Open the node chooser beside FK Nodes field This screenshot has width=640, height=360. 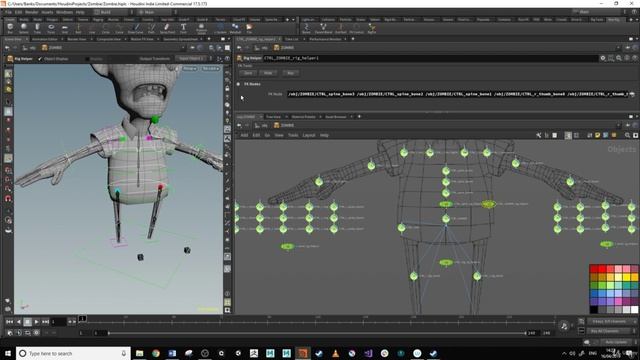coord(632,94)
